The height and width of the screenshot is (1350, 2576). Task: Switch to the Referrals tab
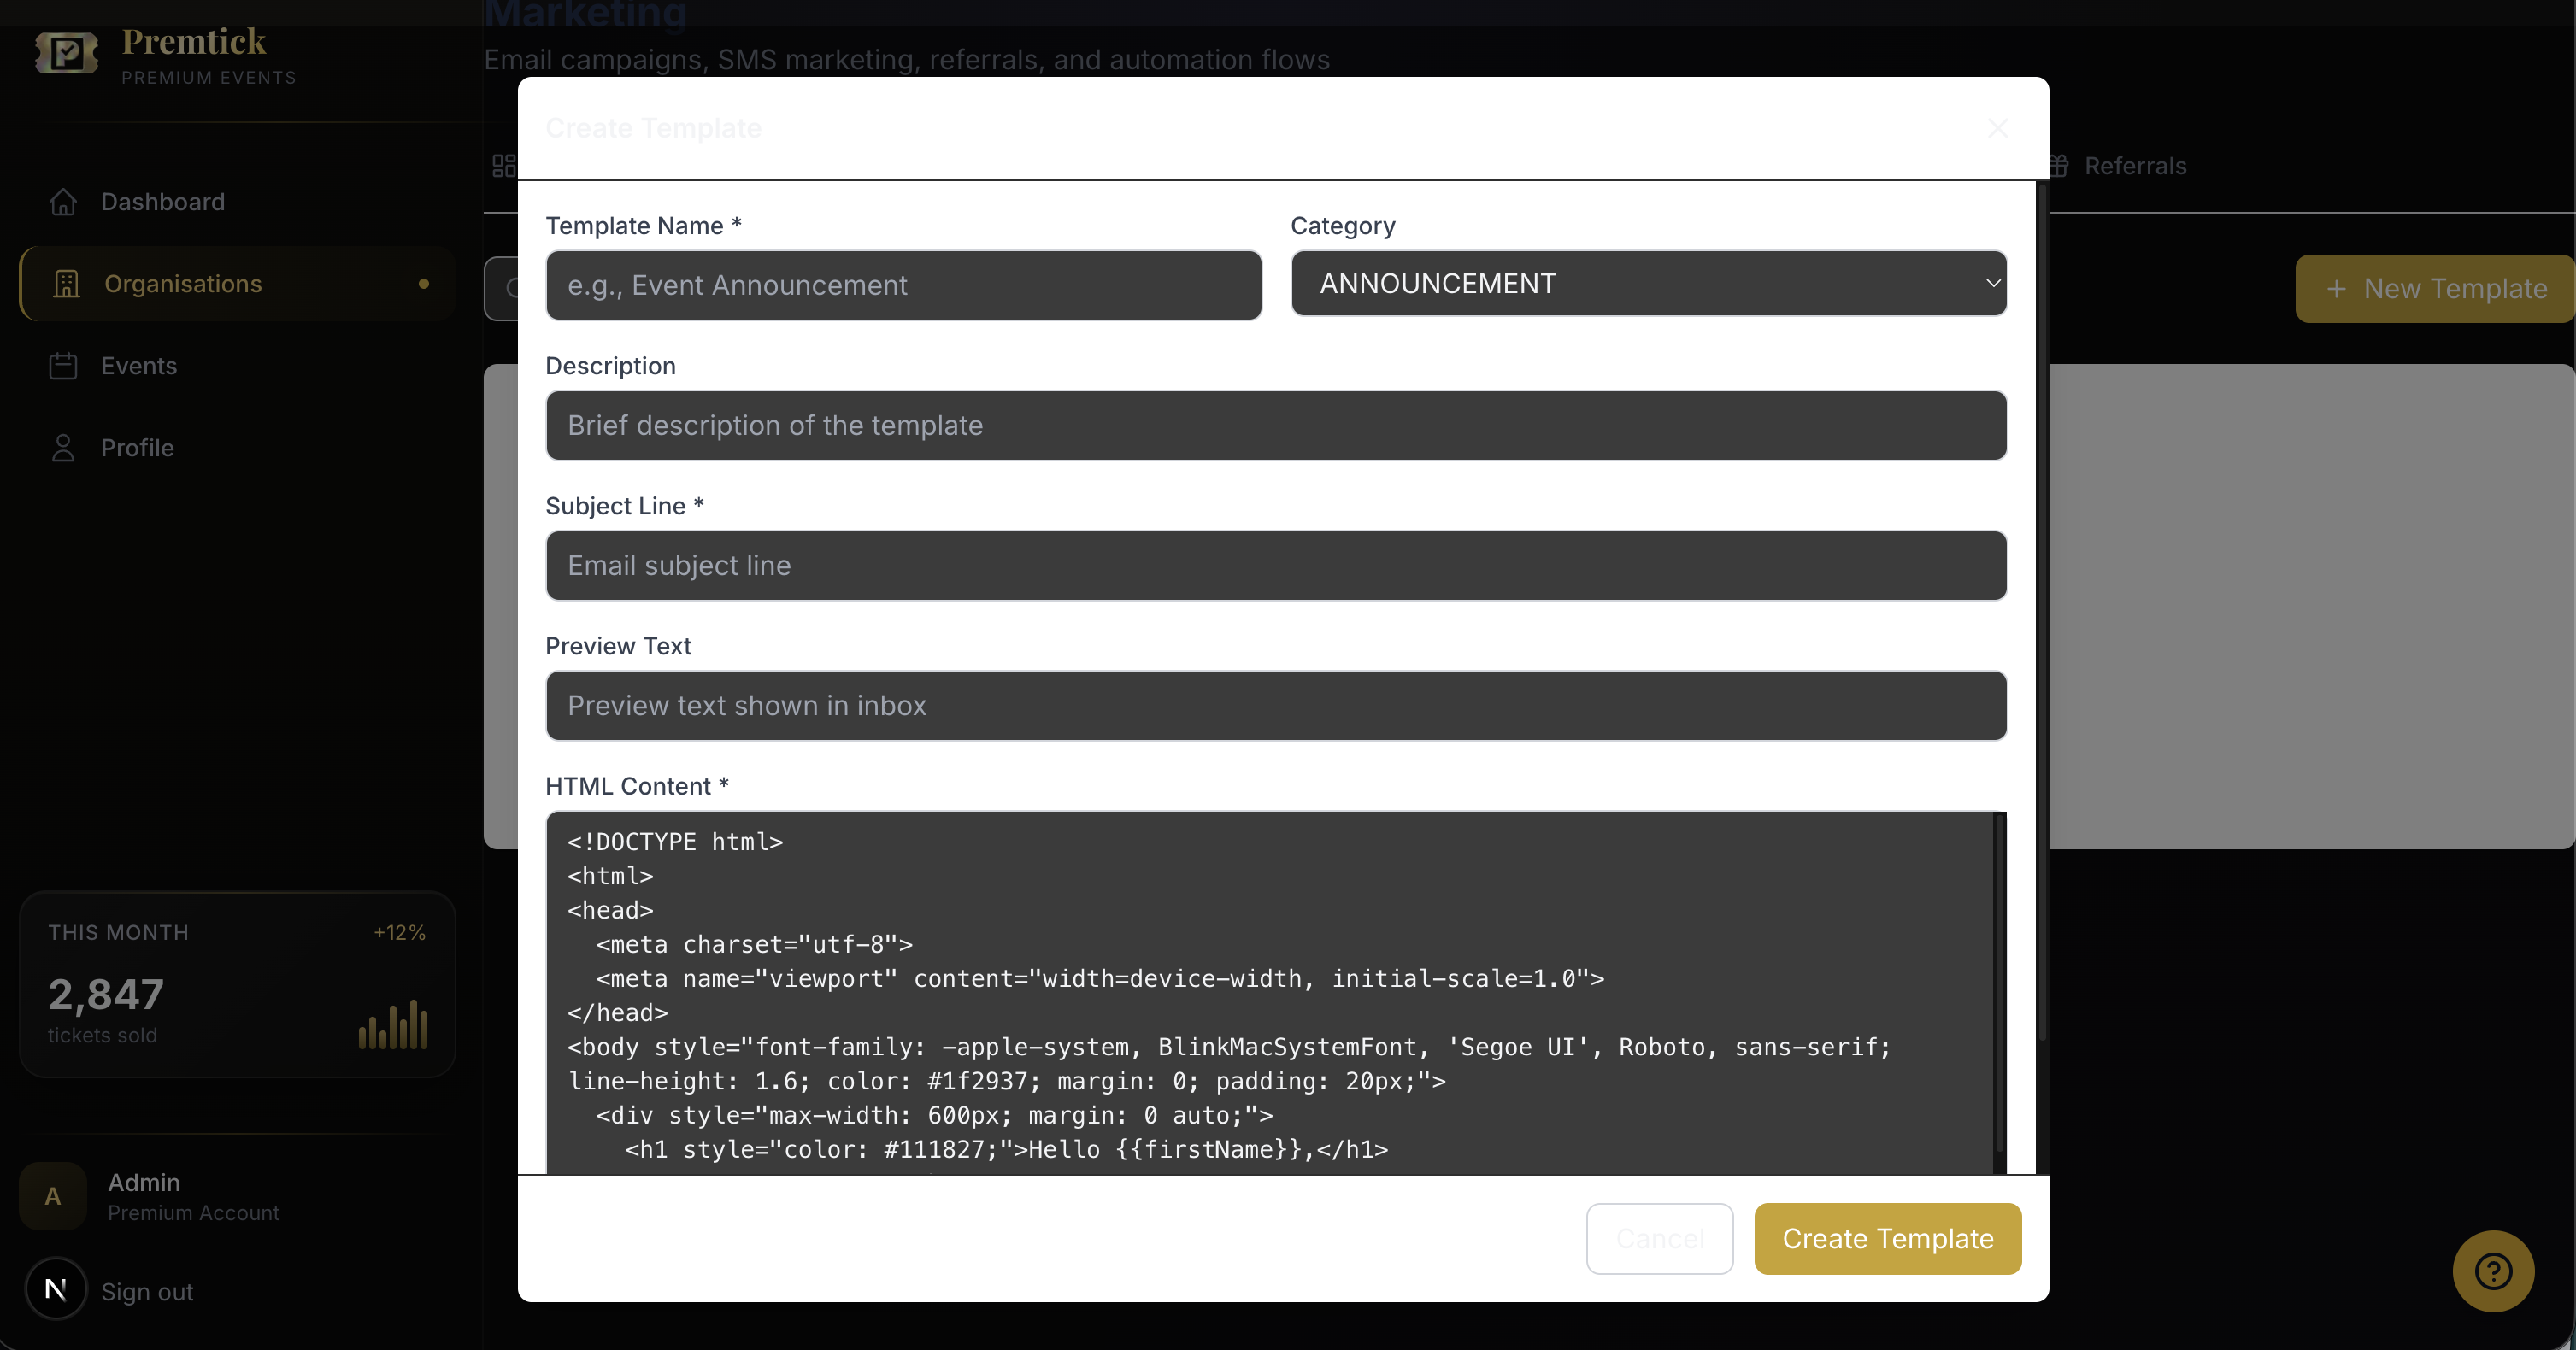click(x=2135, y=166)
